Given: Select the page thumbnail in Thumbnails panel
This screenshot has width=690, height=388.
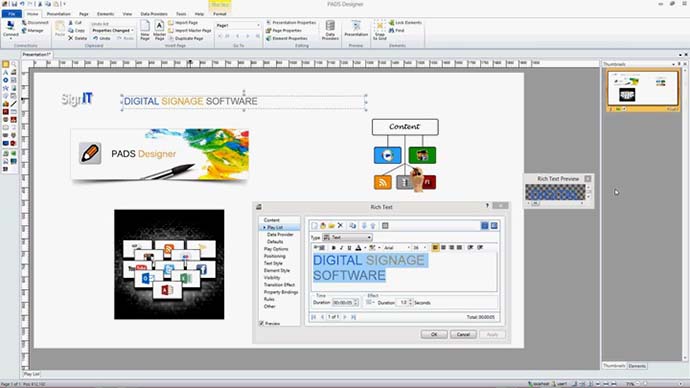Looking at the screenshot, I should point(643,88).
